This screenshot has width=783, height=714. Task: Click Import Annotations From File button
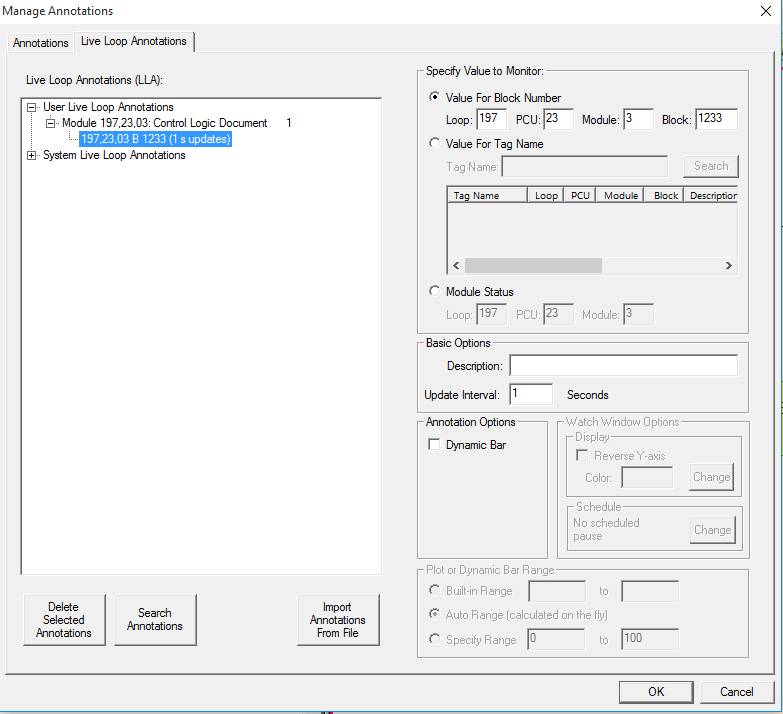point(338,620)
